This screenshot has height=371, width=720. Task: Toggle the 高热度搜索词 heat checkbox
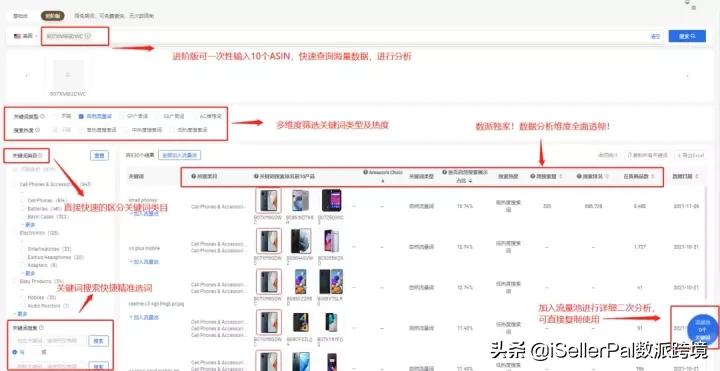point(81,130)
